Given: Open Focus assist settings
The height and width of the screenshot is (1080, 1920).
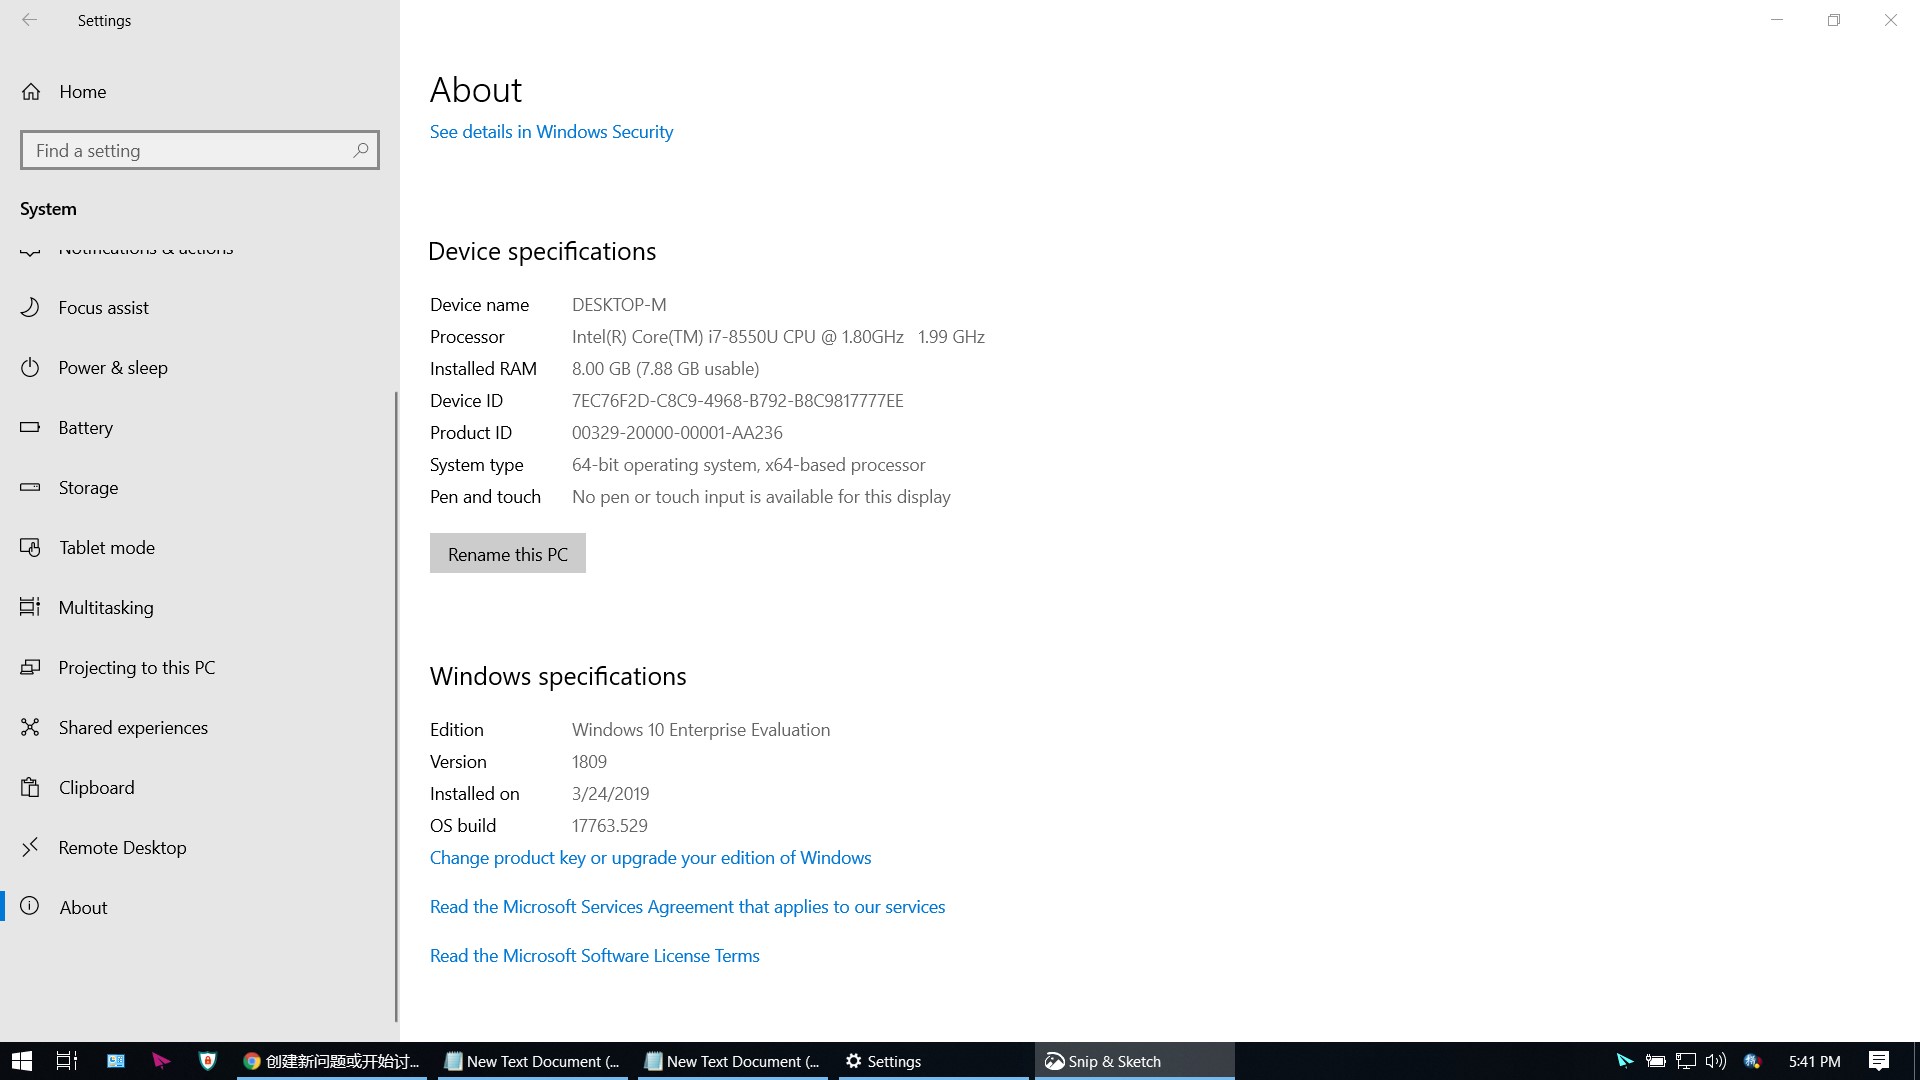Looking at the screenshot, I should point(198,308).
